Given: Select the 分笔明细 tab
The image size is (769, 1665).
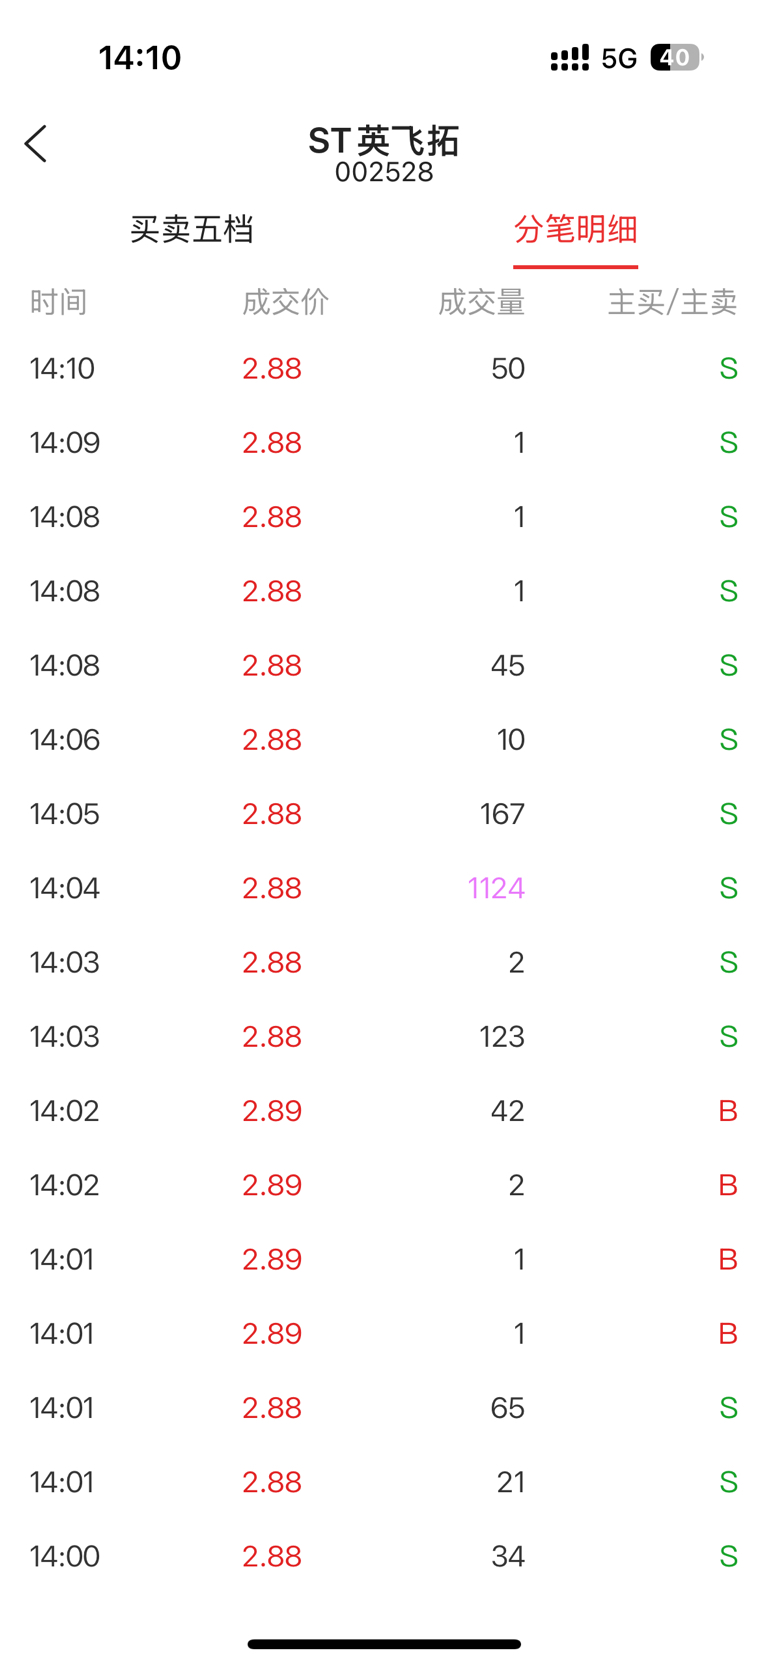Looking at the screenshot, I should point(576,229).
